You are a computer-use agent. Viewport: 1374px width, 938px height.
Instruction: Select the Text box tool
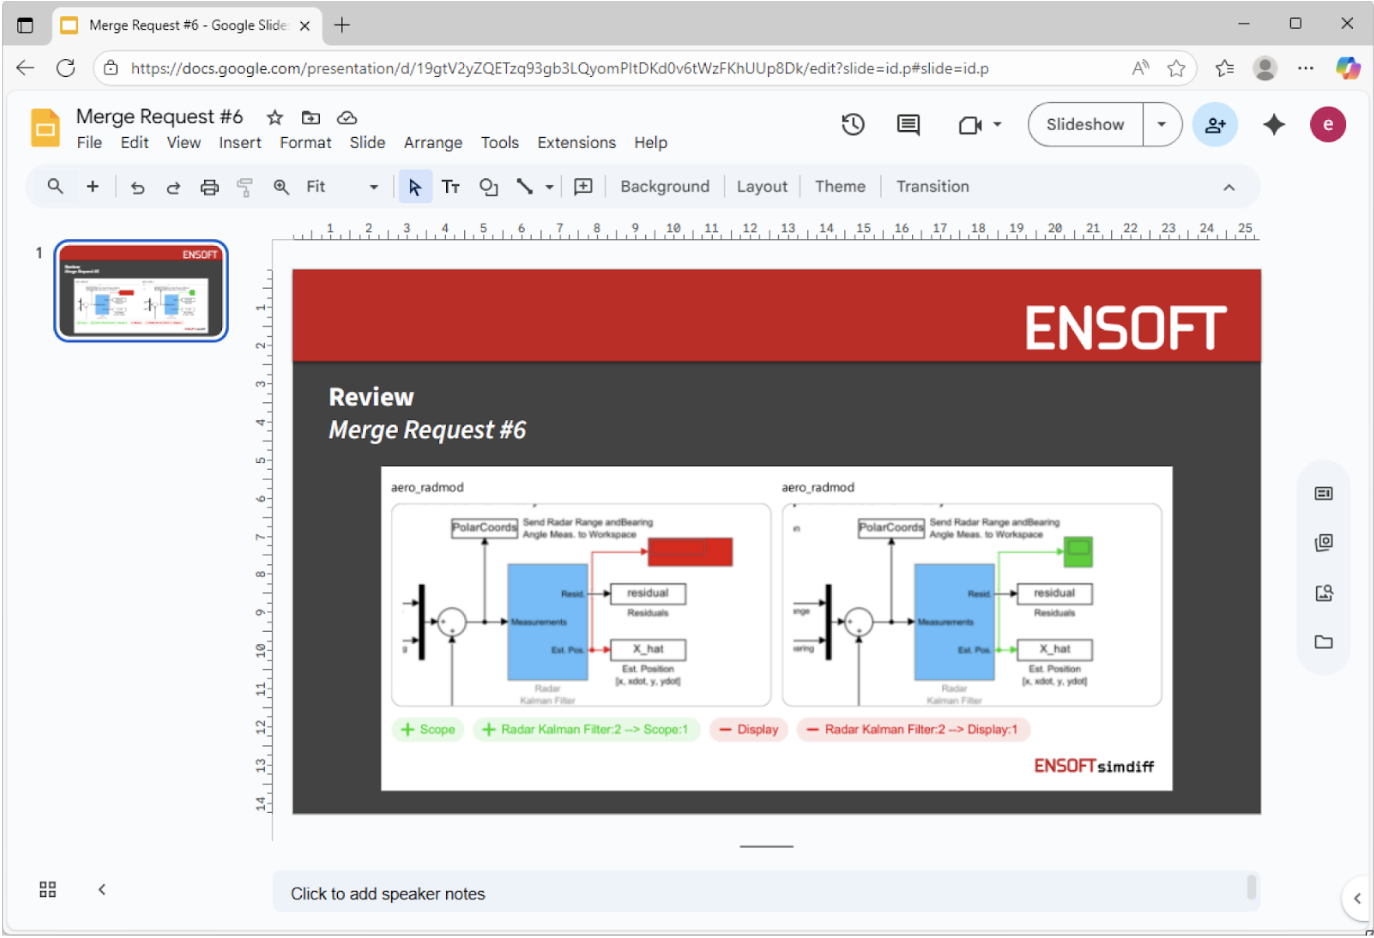click(x=451, y=187)
